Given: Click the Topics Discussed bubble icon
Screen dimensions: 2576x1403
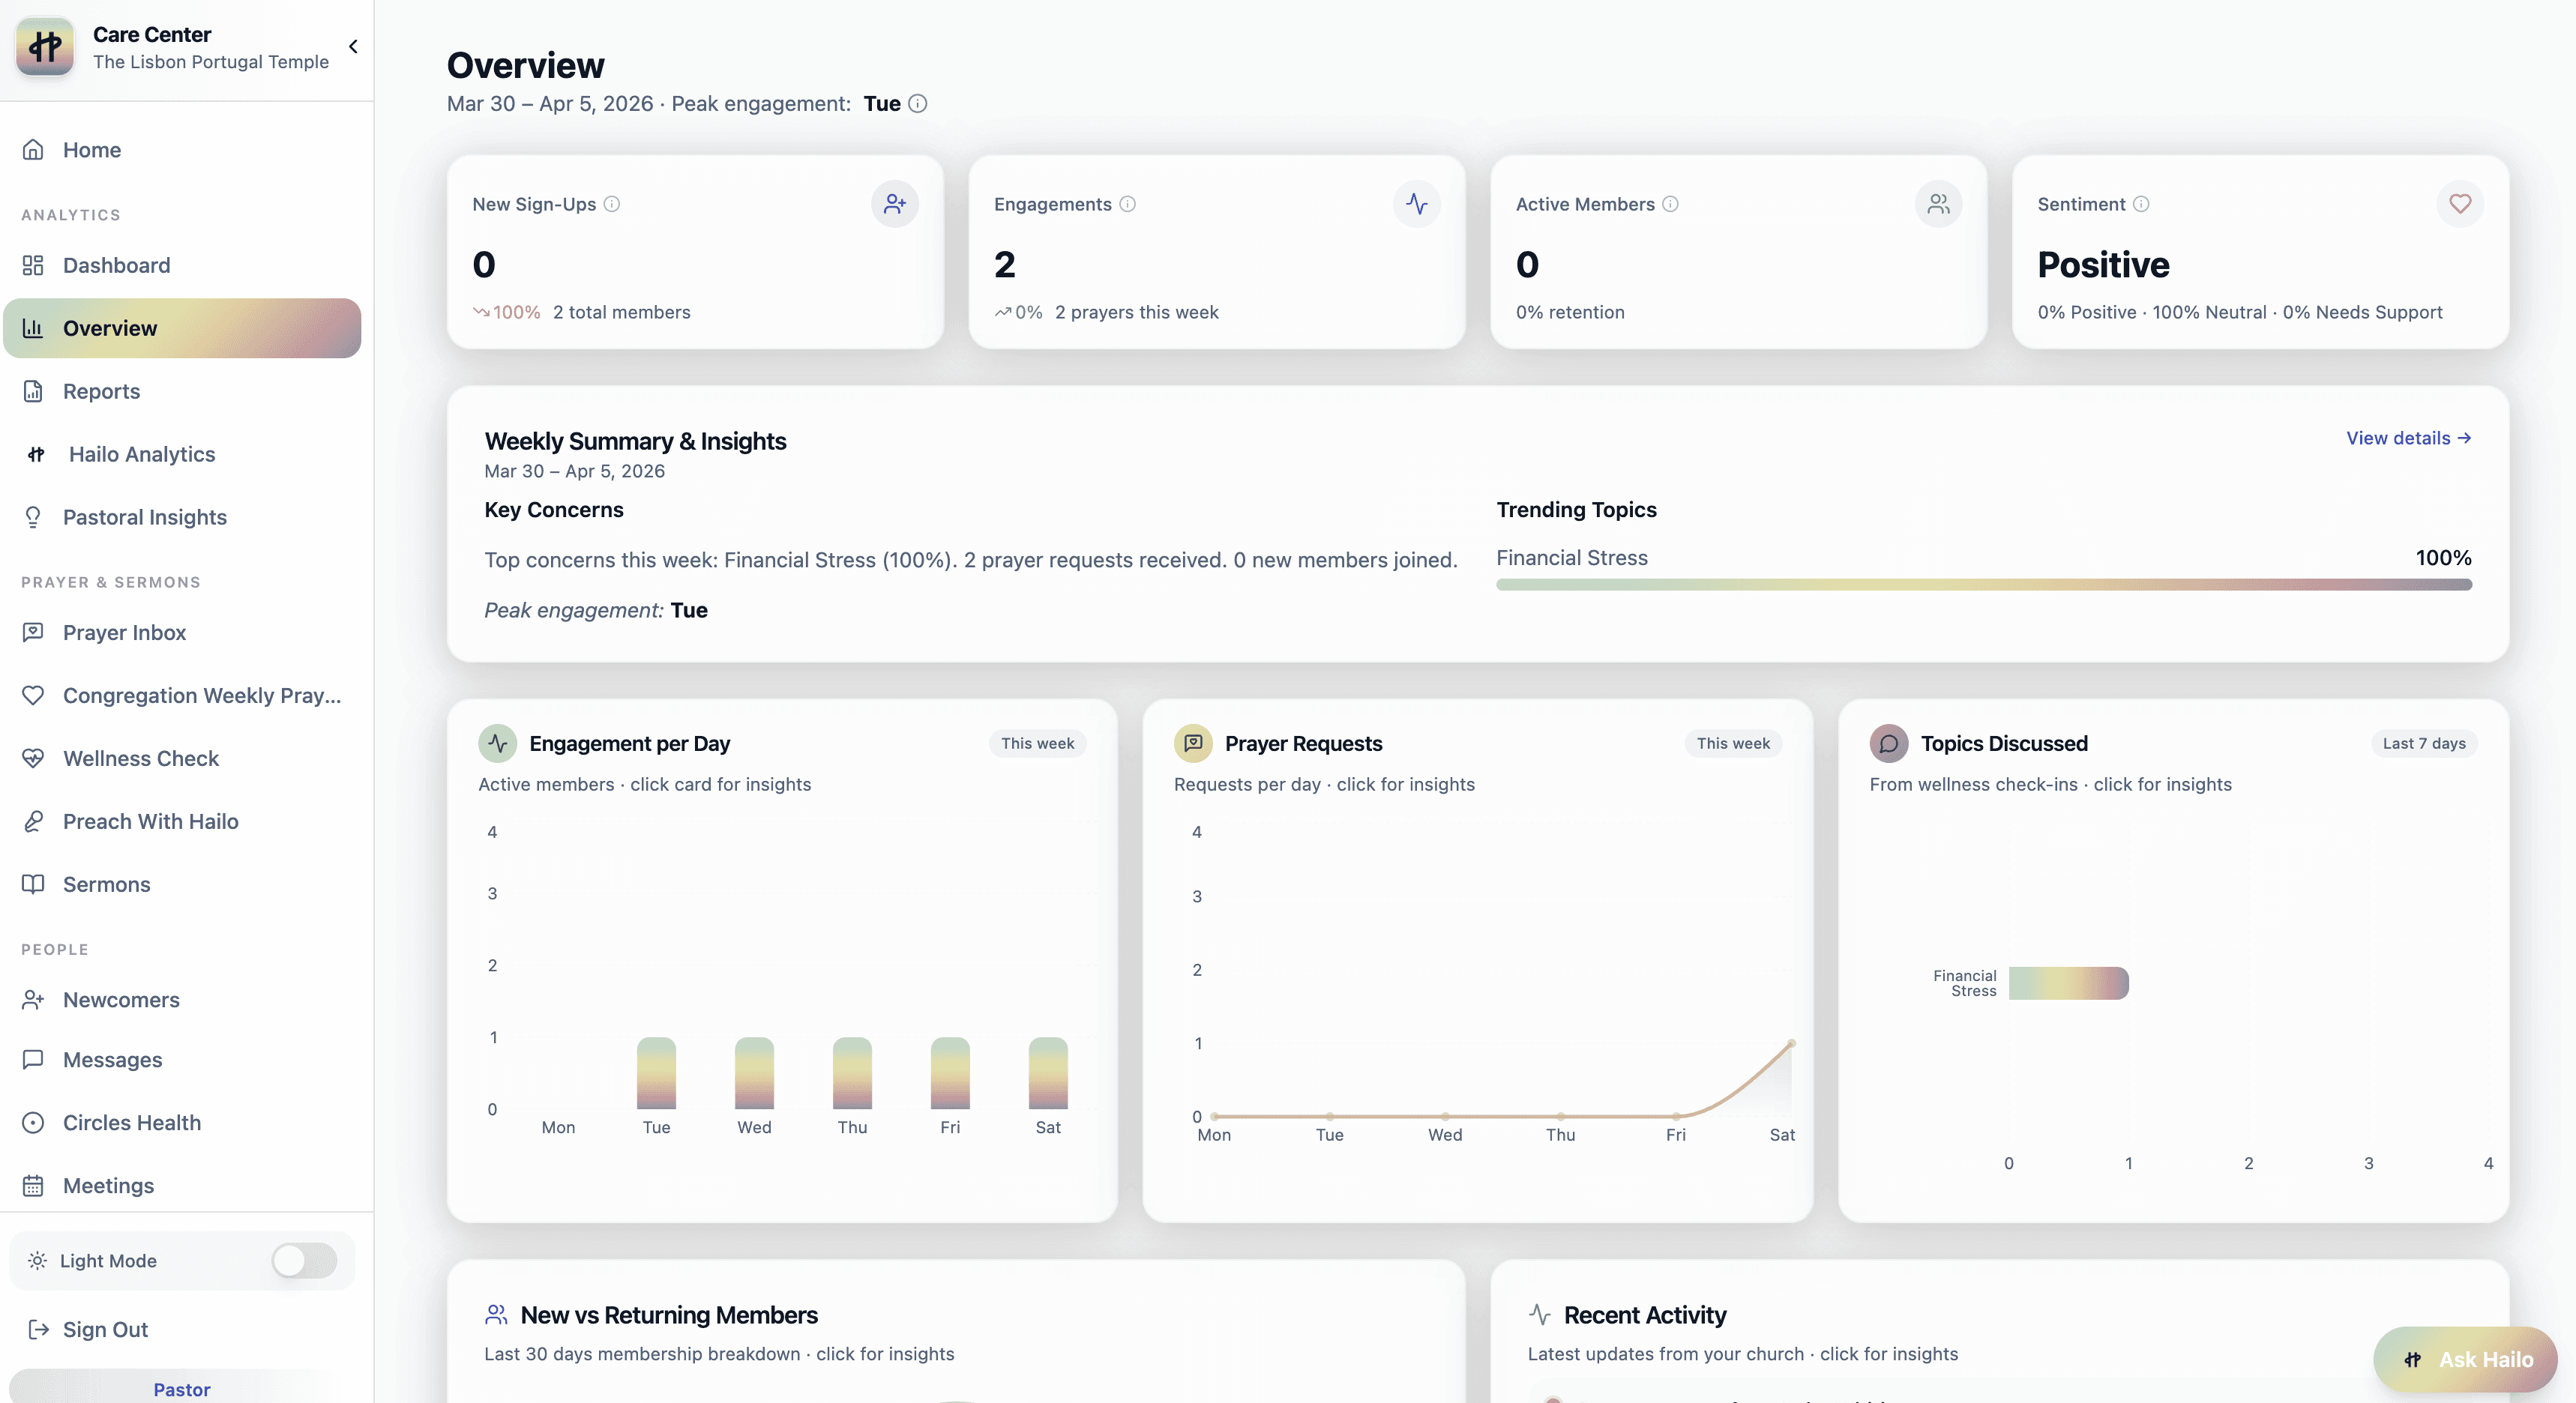Looking at the screenshot, I should [x=1888, y=743].
